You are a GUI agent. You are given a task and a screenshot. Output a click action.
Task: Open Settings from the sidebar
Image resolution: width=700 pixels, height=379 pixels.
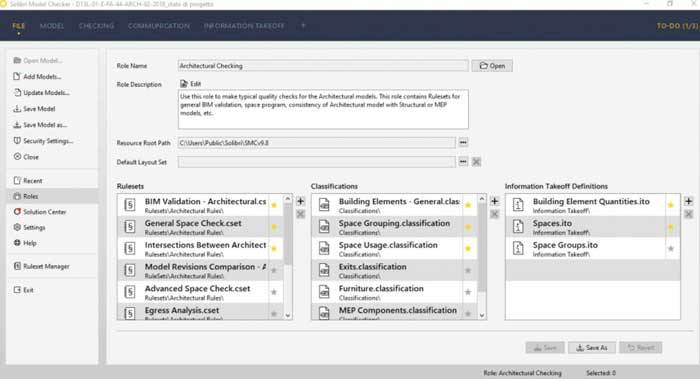pyautogui.click(x=29, y=228)
